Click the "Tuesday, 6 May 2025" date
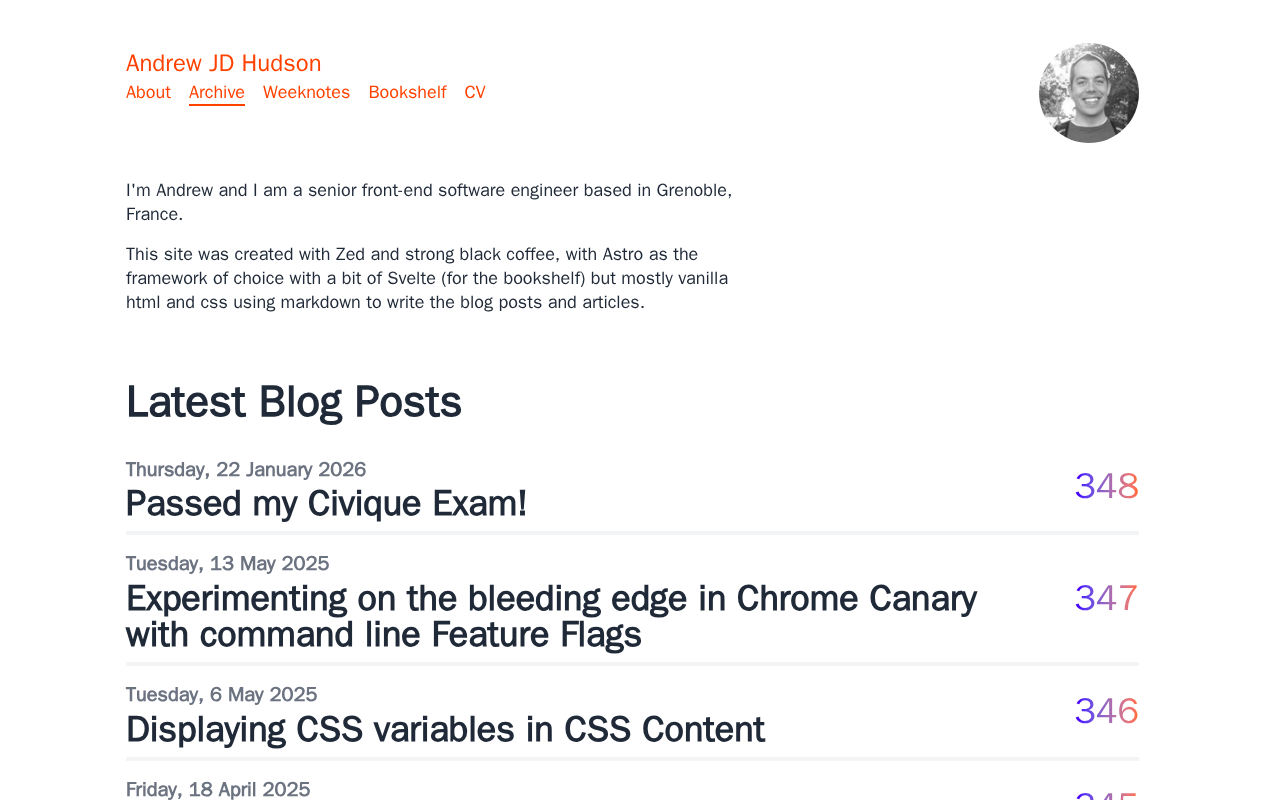 (221, 695)
